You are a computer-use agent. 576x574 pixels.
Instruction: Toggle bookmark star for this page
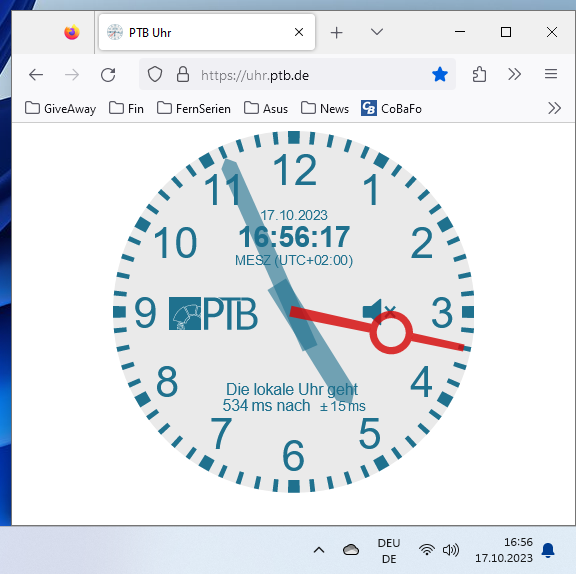pos(440,75)
